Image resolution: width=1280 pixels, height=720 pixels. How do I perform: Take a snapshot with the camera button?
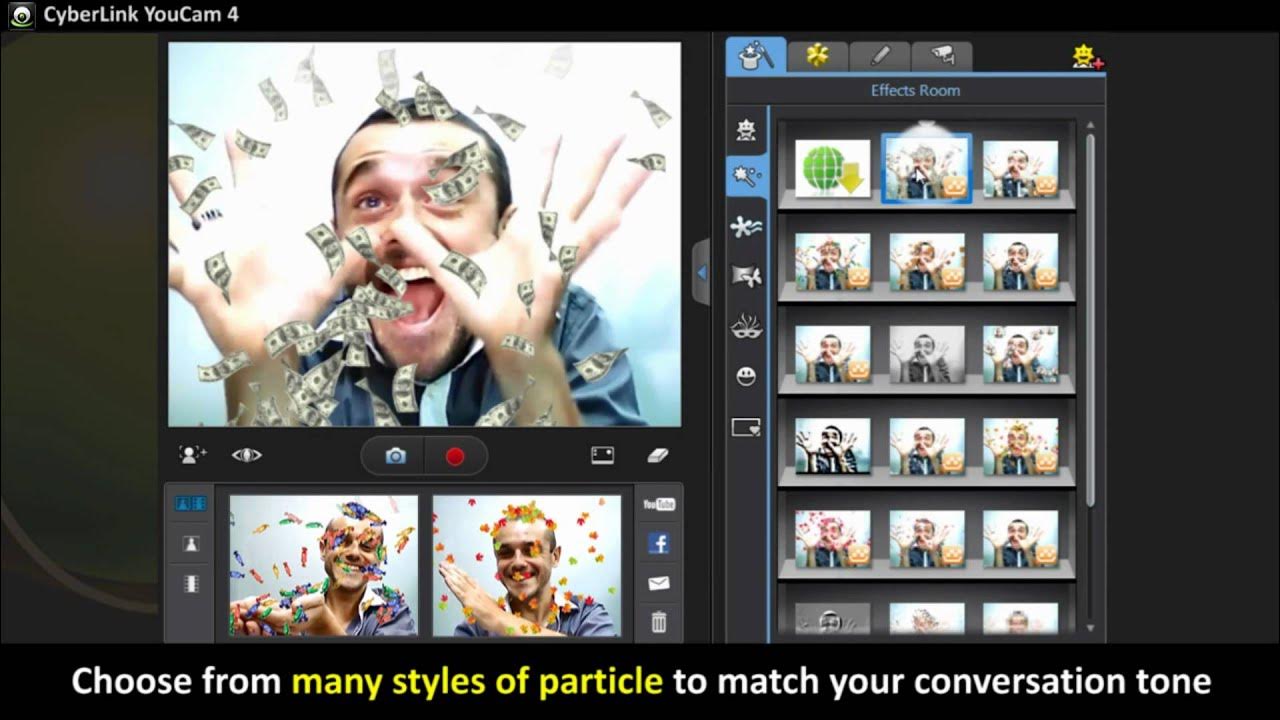point(395,456)
